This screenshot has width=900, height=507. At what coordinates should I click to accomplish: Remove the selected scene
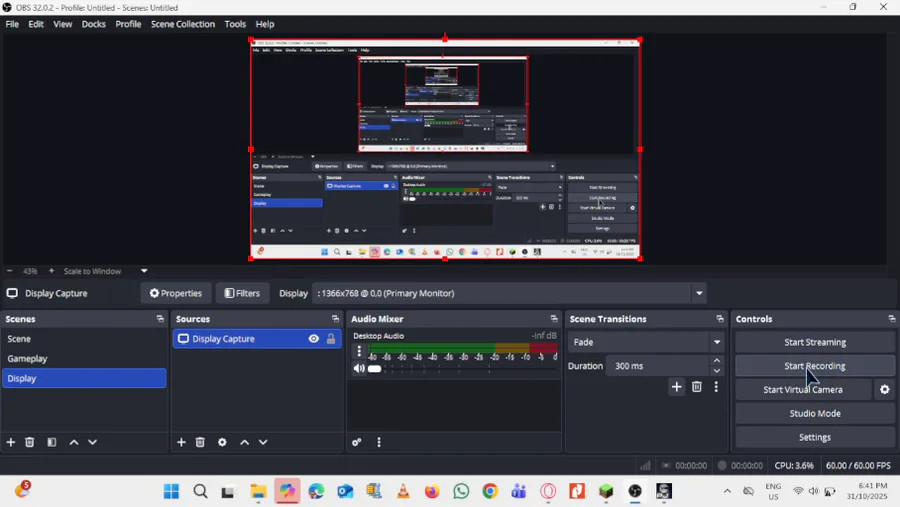coord(30,442)
